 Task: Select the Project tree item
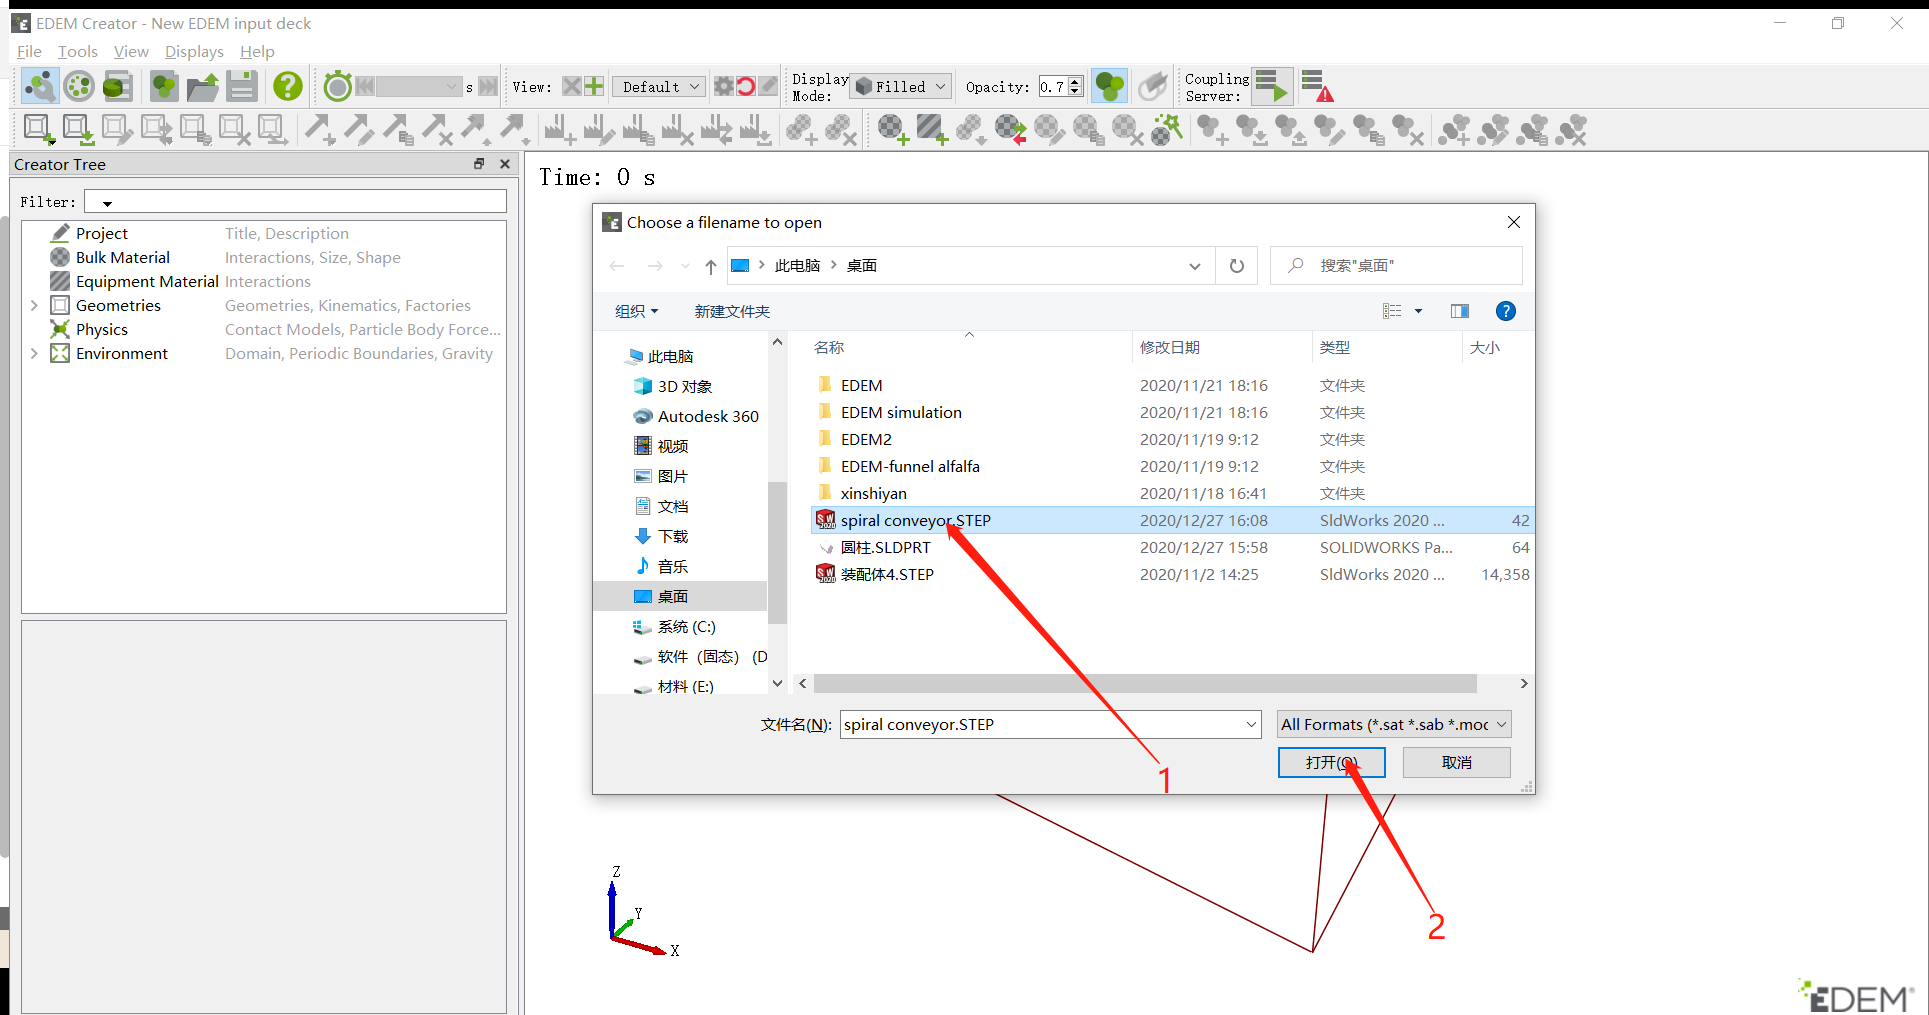(x=102, y=233)
